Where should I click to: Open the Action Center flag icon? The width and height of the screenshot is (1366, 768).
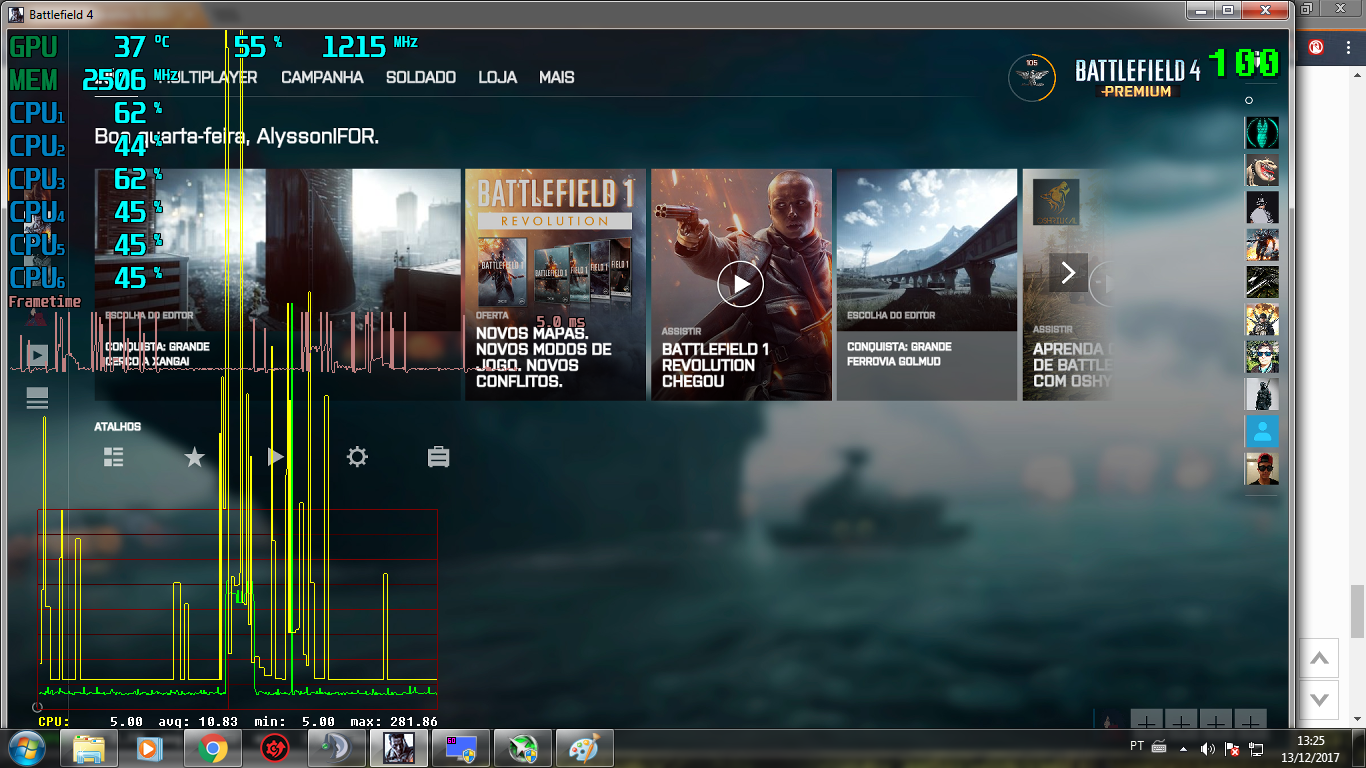click(1232, 748)
